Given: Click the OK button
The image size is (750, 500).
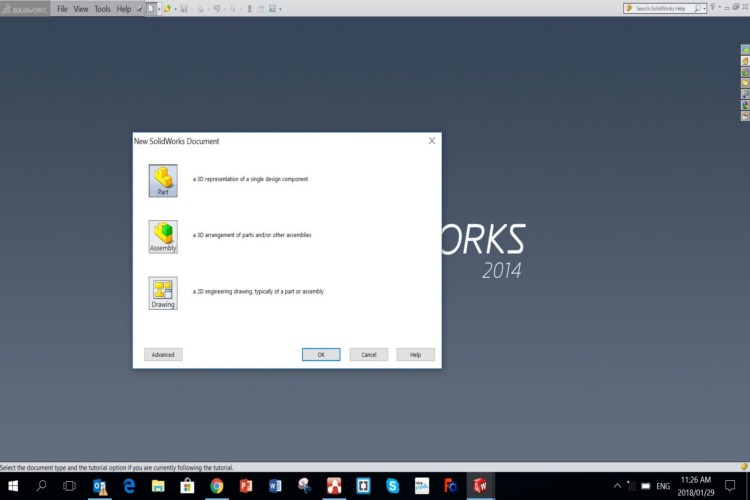Looking at the screenshot, I should tap(321, 355).
